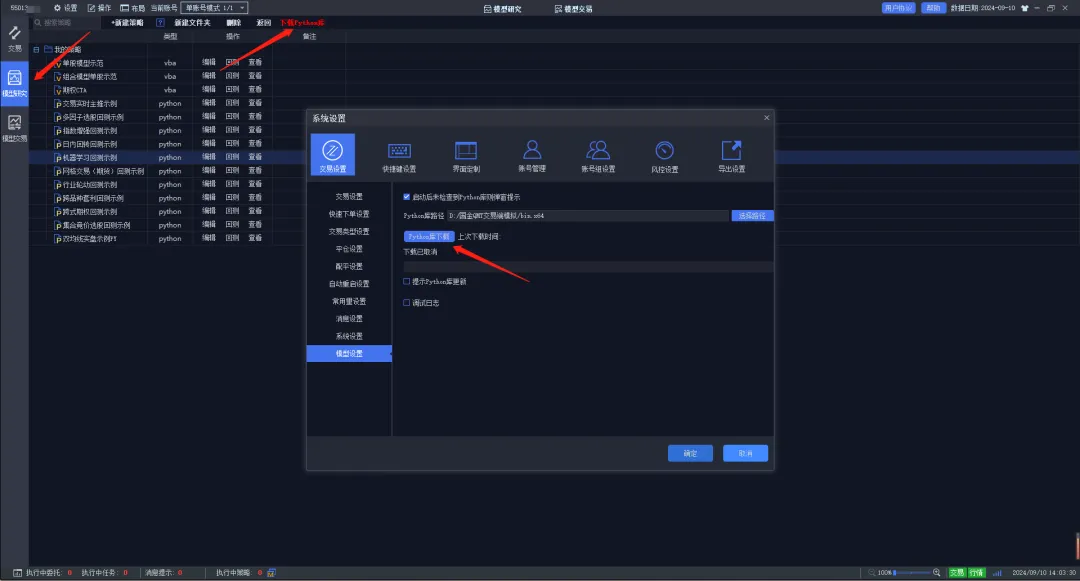Click the 设置 gear icon in top bar
The image size is (1080, 581).
[x=57, y=8]
